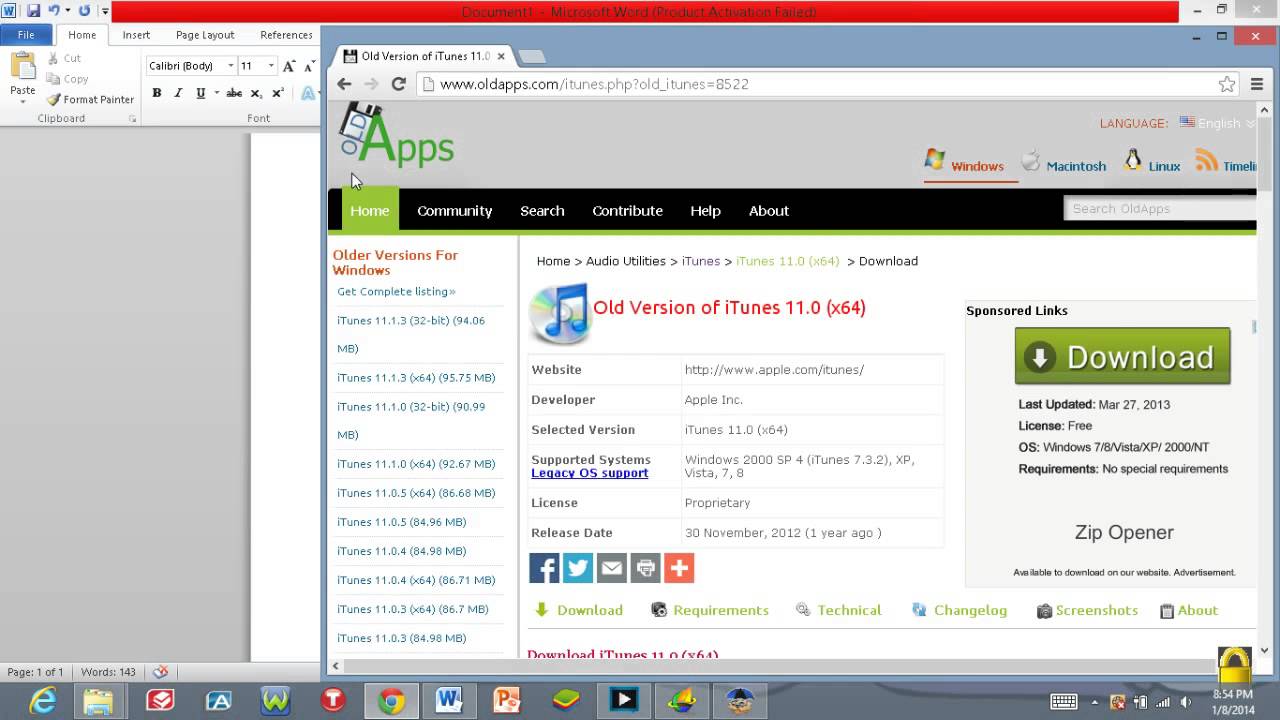Open the Legacy OS support link
This screenshot has height=720, width=1280.
pyautogui.click(x=589, y=473)
